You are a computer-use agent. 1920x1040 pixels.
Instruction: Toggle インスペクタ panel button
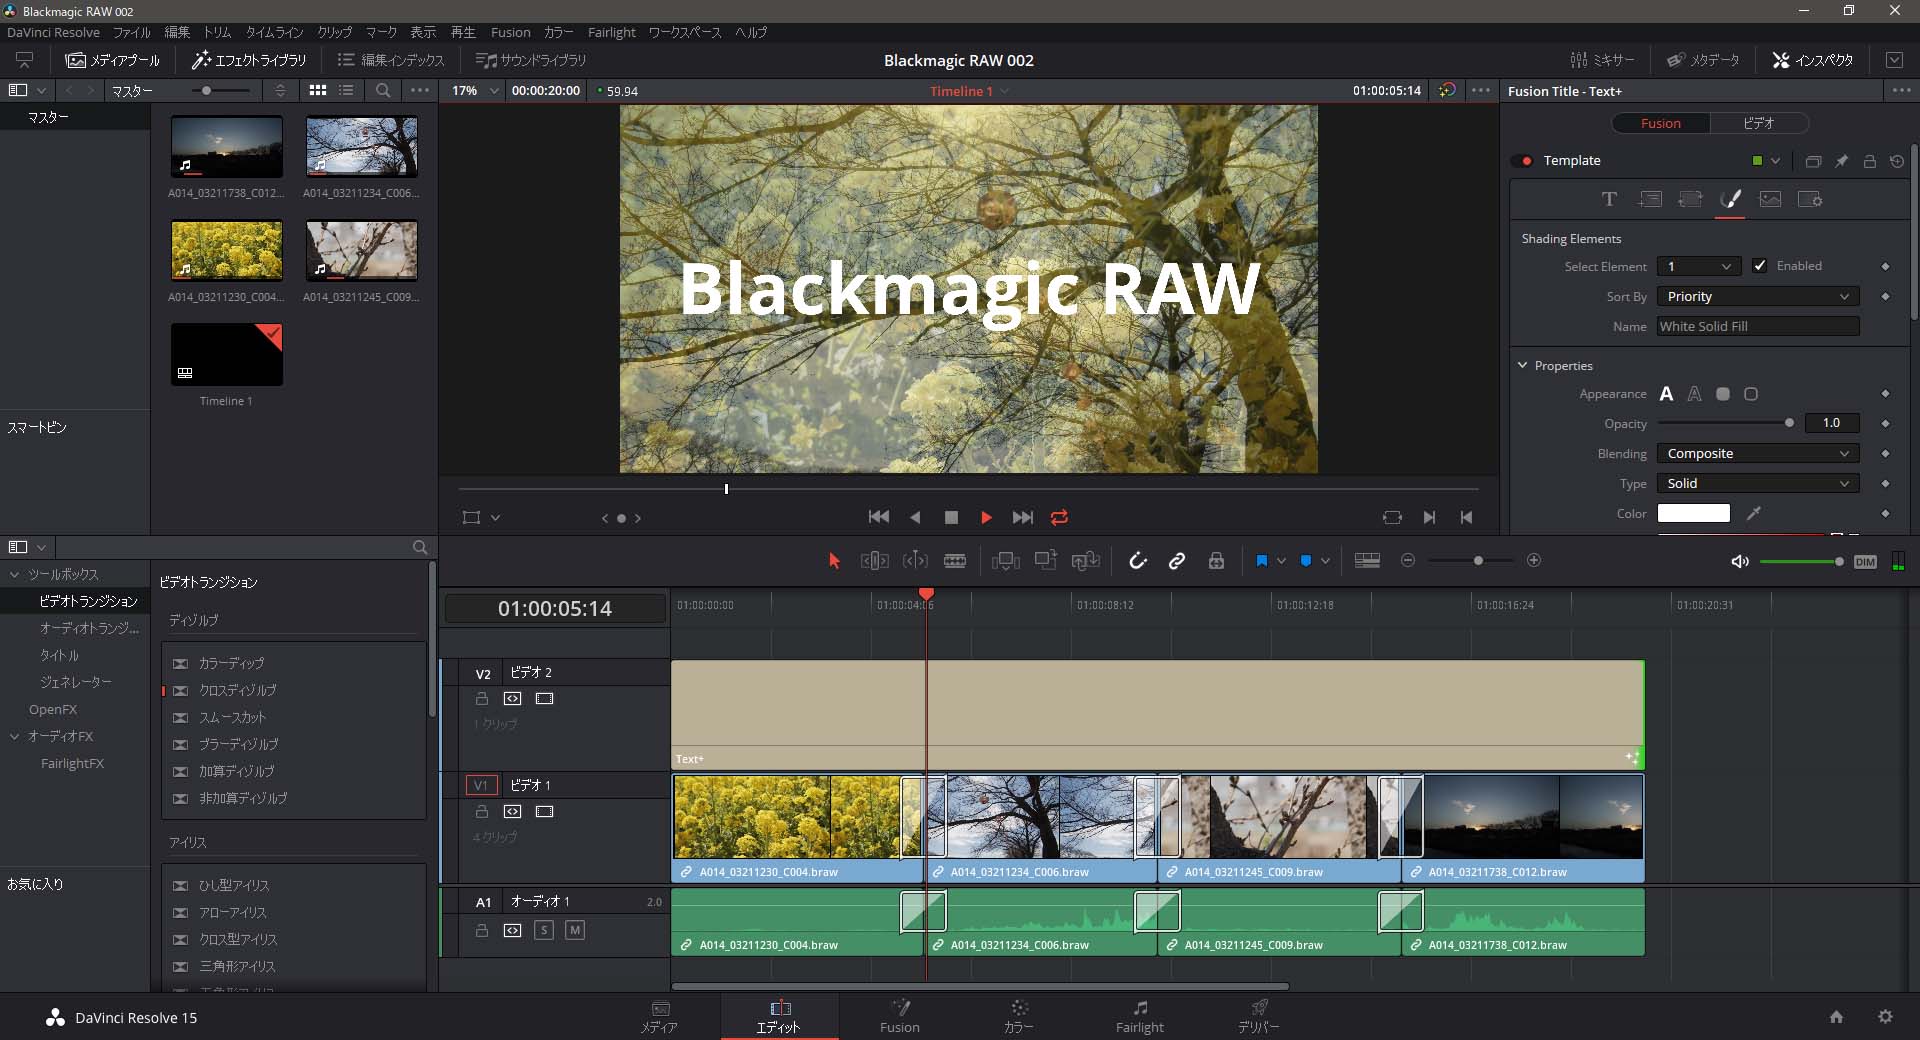pyautogui.click(x=1813, y=60)
